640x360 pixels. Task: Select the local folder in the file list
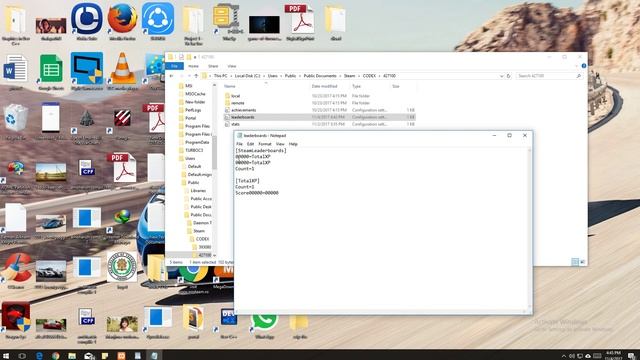pyautogui.click(x=236, y=96)
